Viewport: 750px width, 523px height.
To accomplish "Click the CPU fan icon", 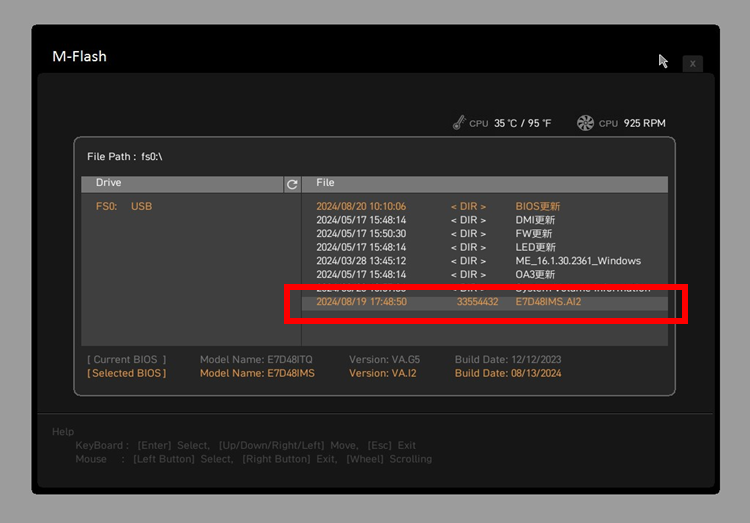I will (x=585, y=123).
